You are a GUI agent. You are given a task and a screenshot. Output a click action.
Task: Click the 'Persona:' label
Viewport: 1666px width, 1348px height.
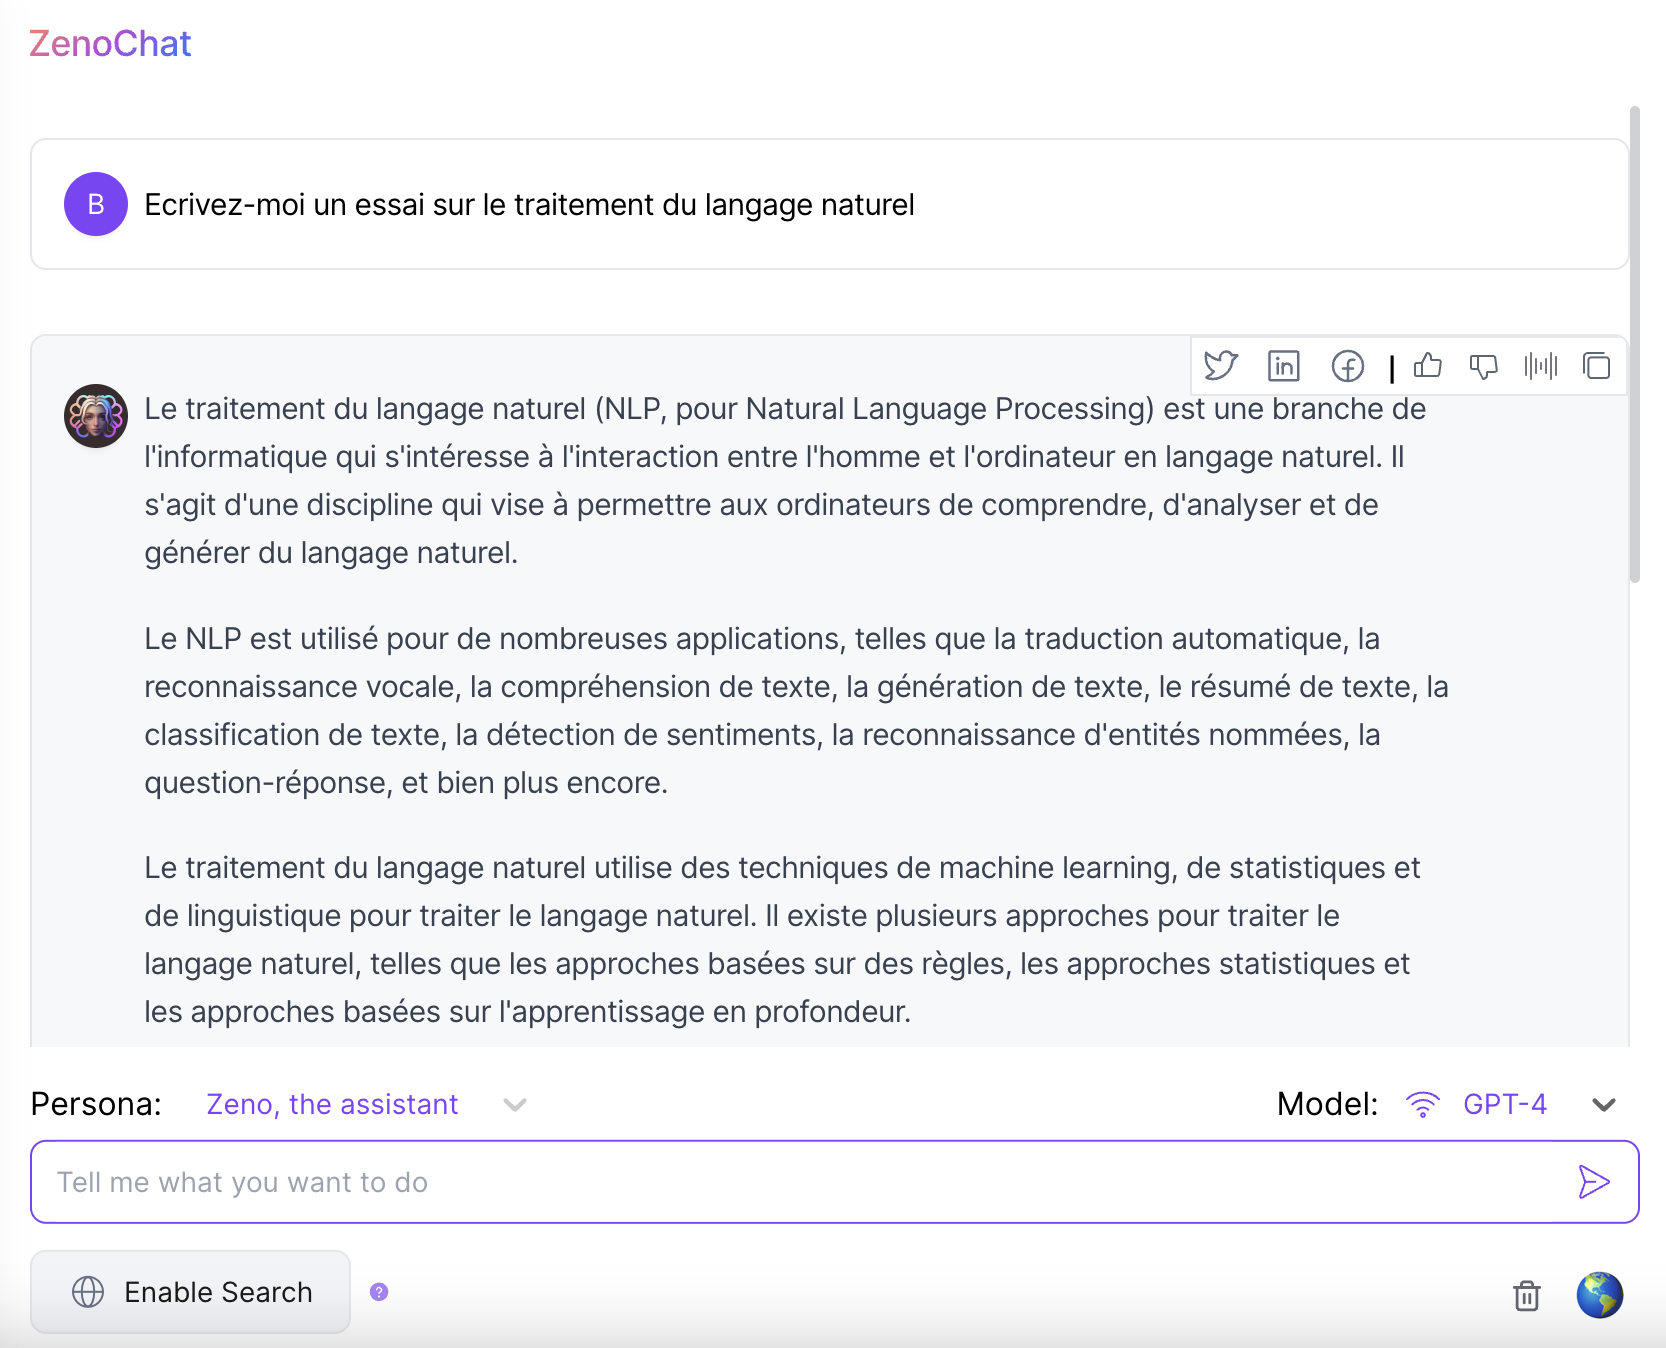[96, 1104]
